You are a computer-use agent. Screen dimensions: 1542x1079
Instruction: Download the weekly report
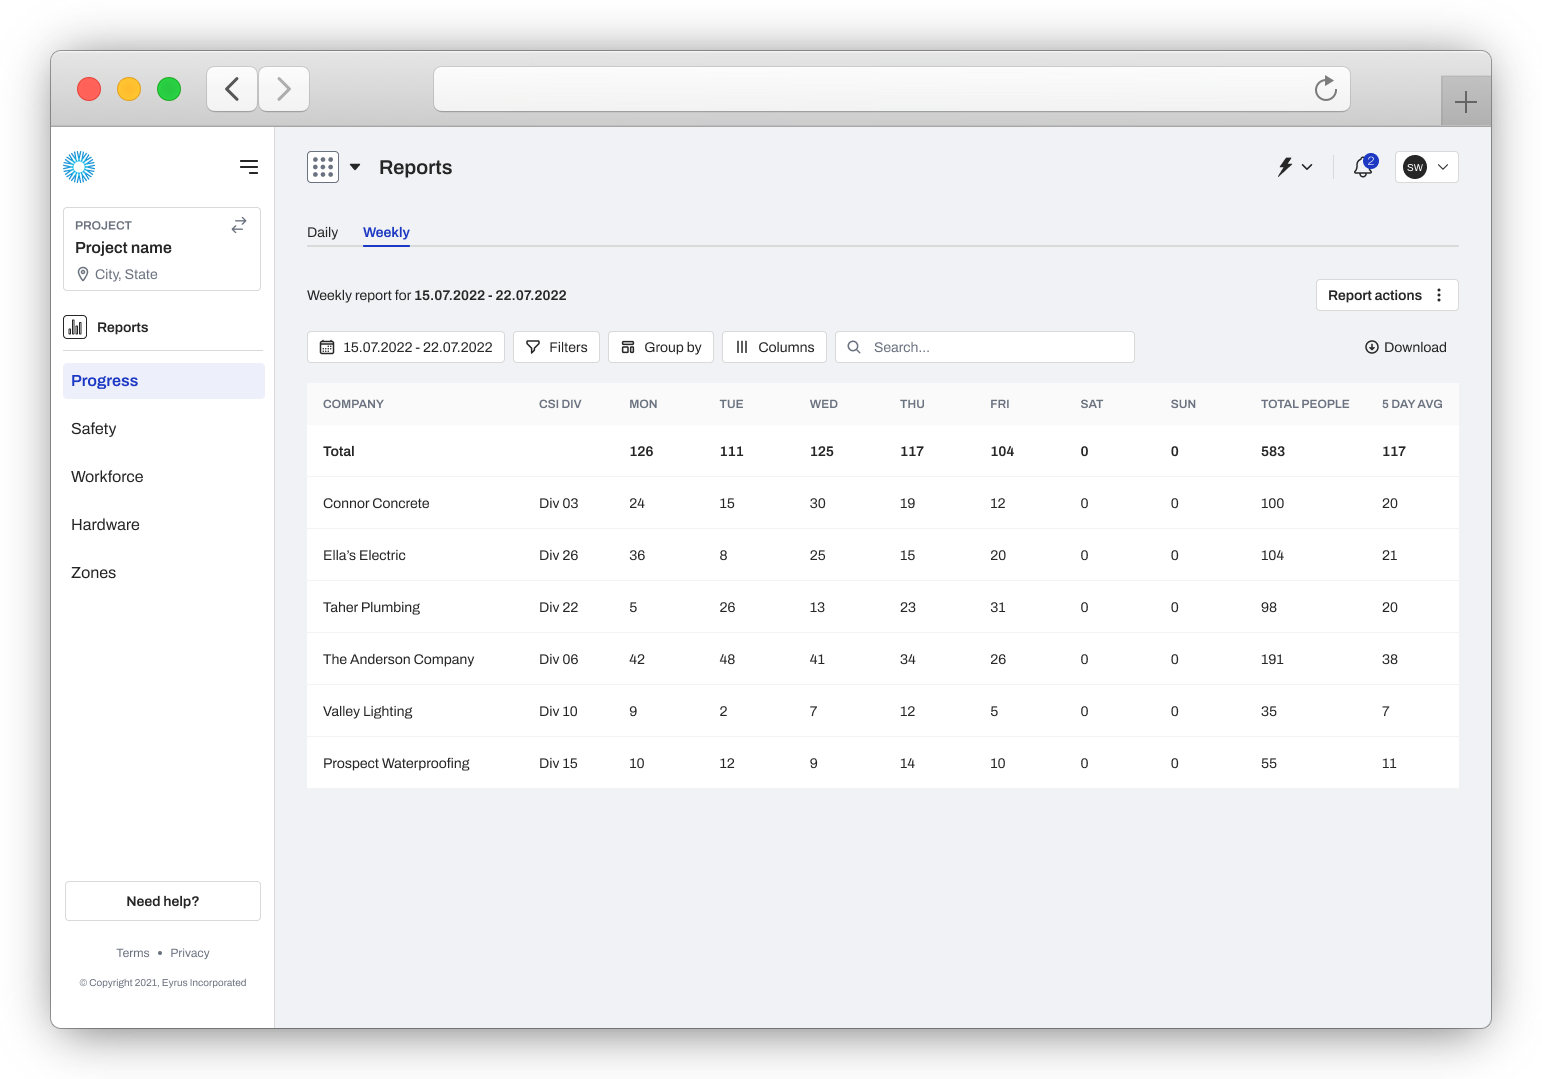point(1405,347)
